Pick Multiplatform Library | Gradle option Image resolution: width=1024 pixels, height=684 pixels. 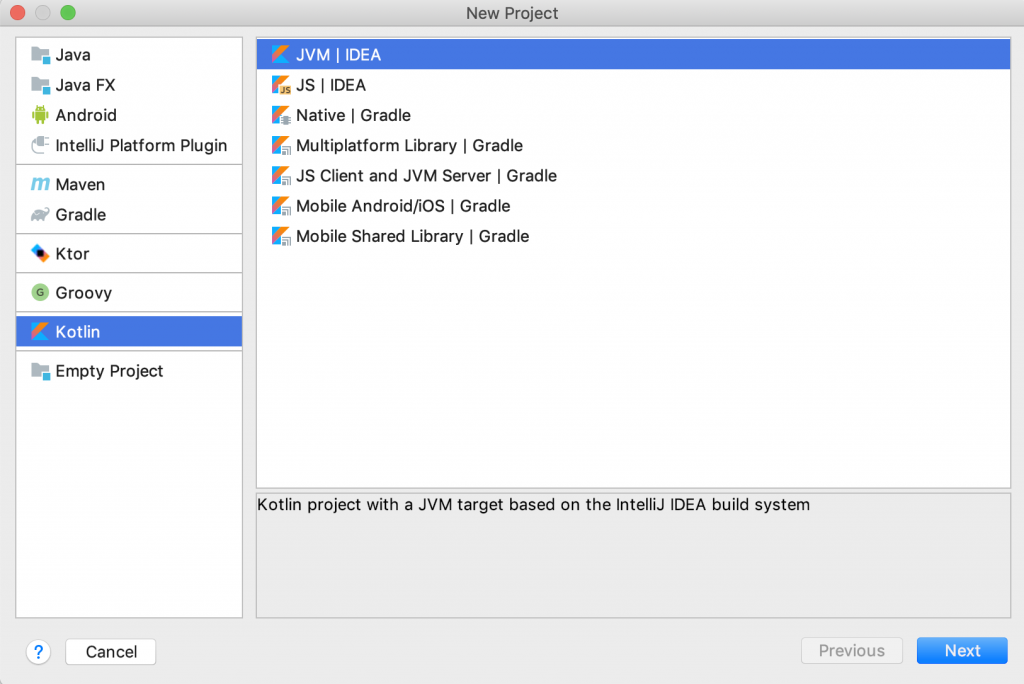pyautogui.click(x=409, y=146)
